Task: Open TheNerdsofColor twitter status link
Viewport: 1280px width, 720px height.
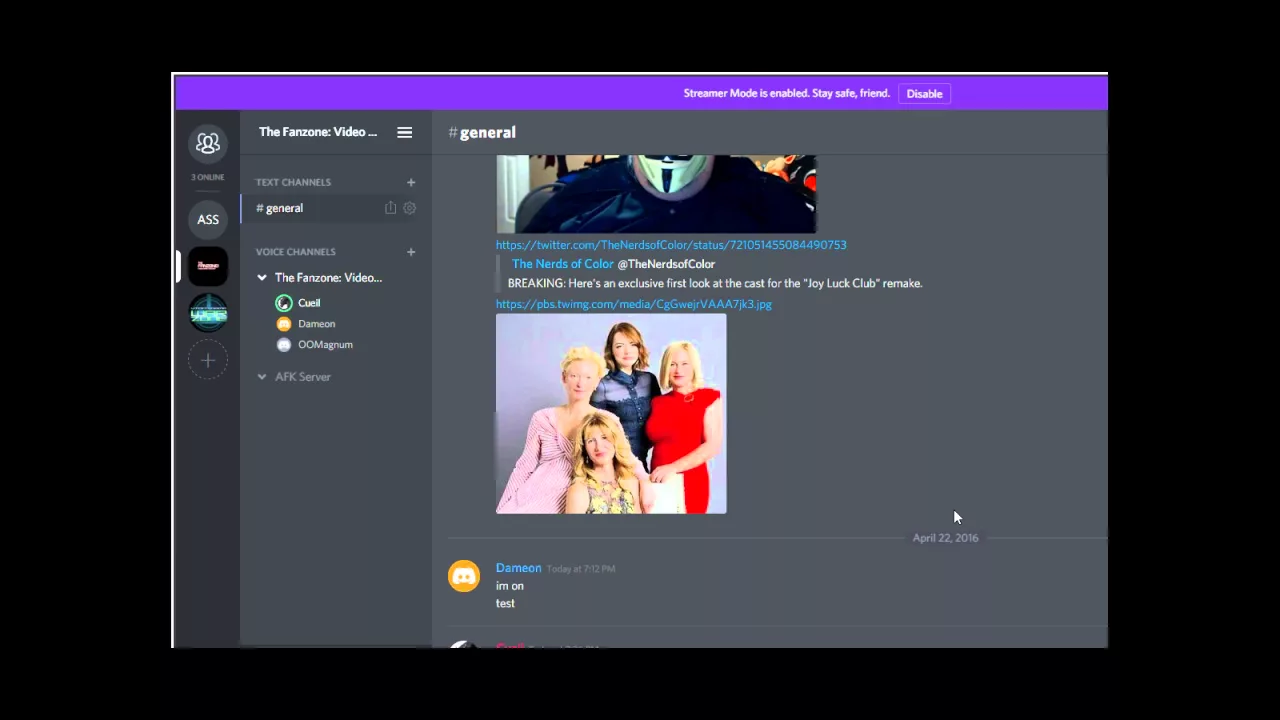Action: pyautogui.click(x=671, y=245)
